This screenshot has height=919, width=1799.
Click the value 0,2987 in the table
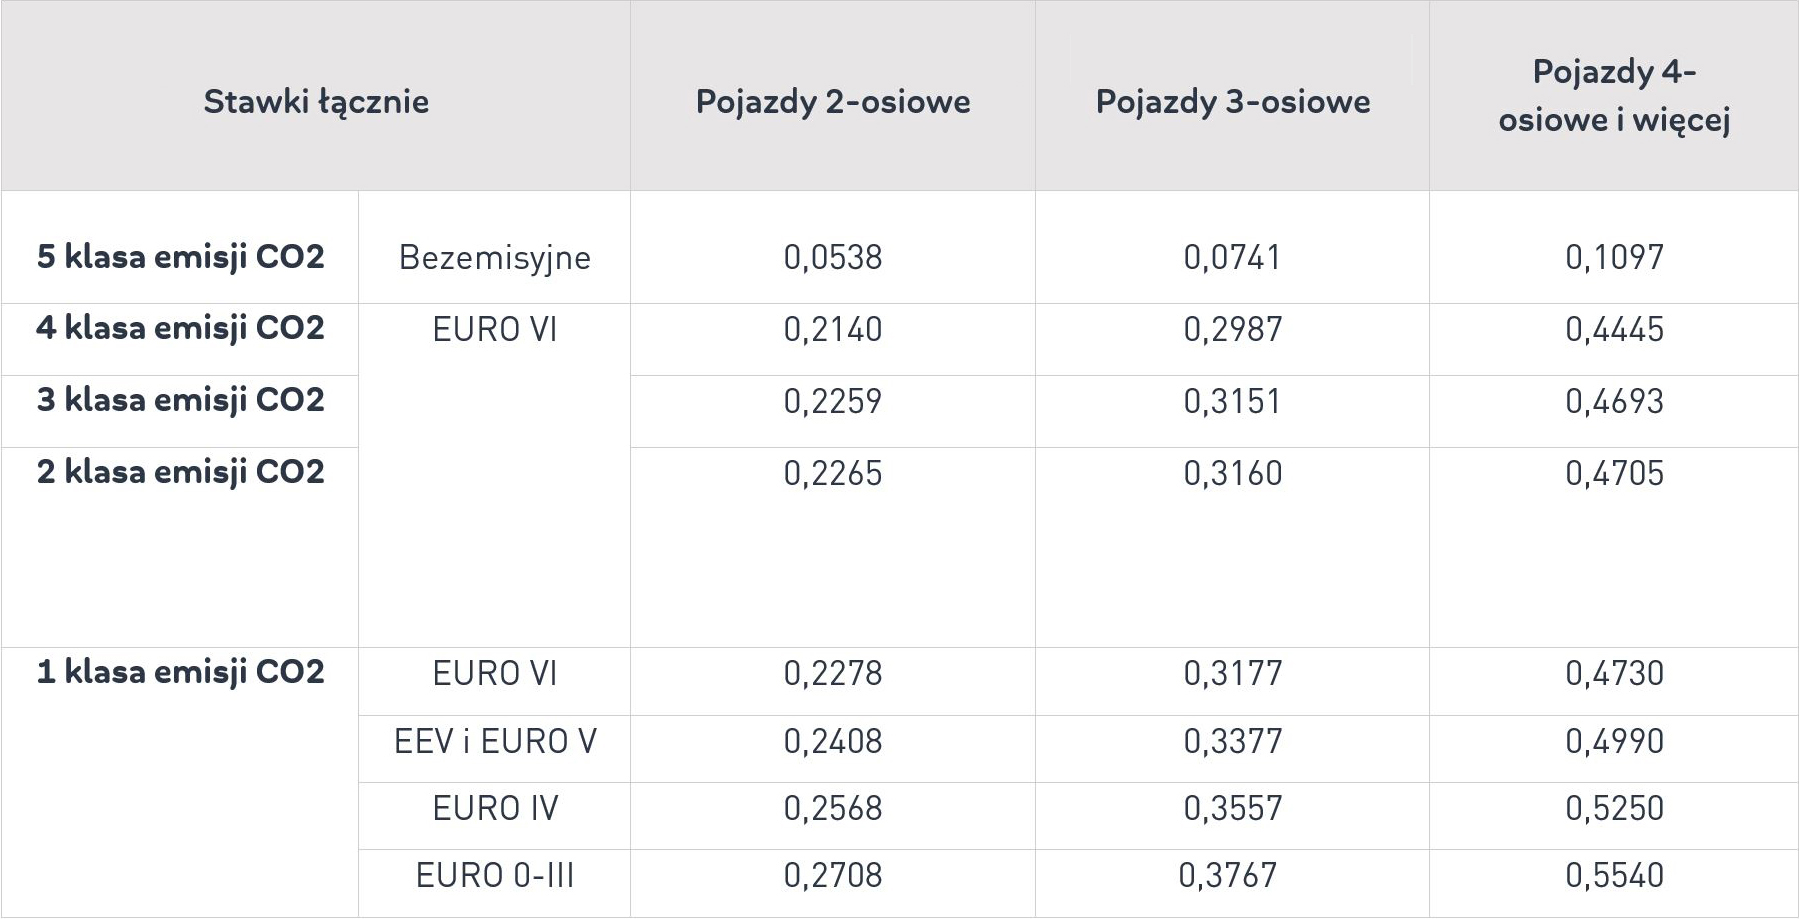(x=1233, y=330)
